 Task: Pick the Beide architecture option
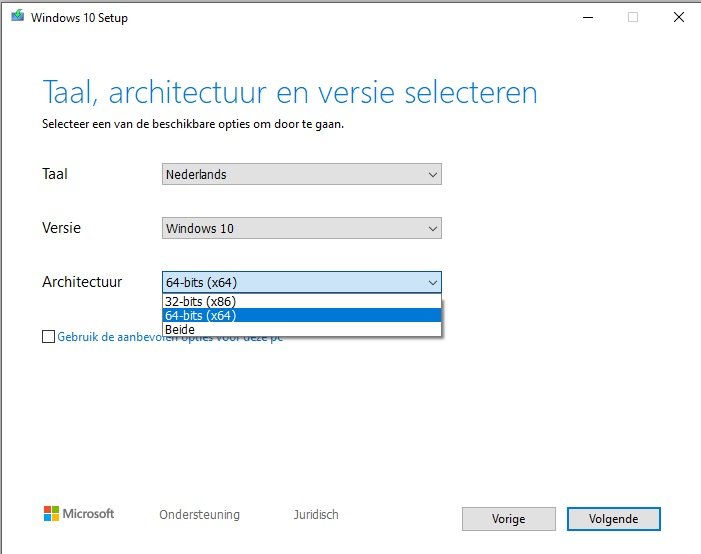302,329
